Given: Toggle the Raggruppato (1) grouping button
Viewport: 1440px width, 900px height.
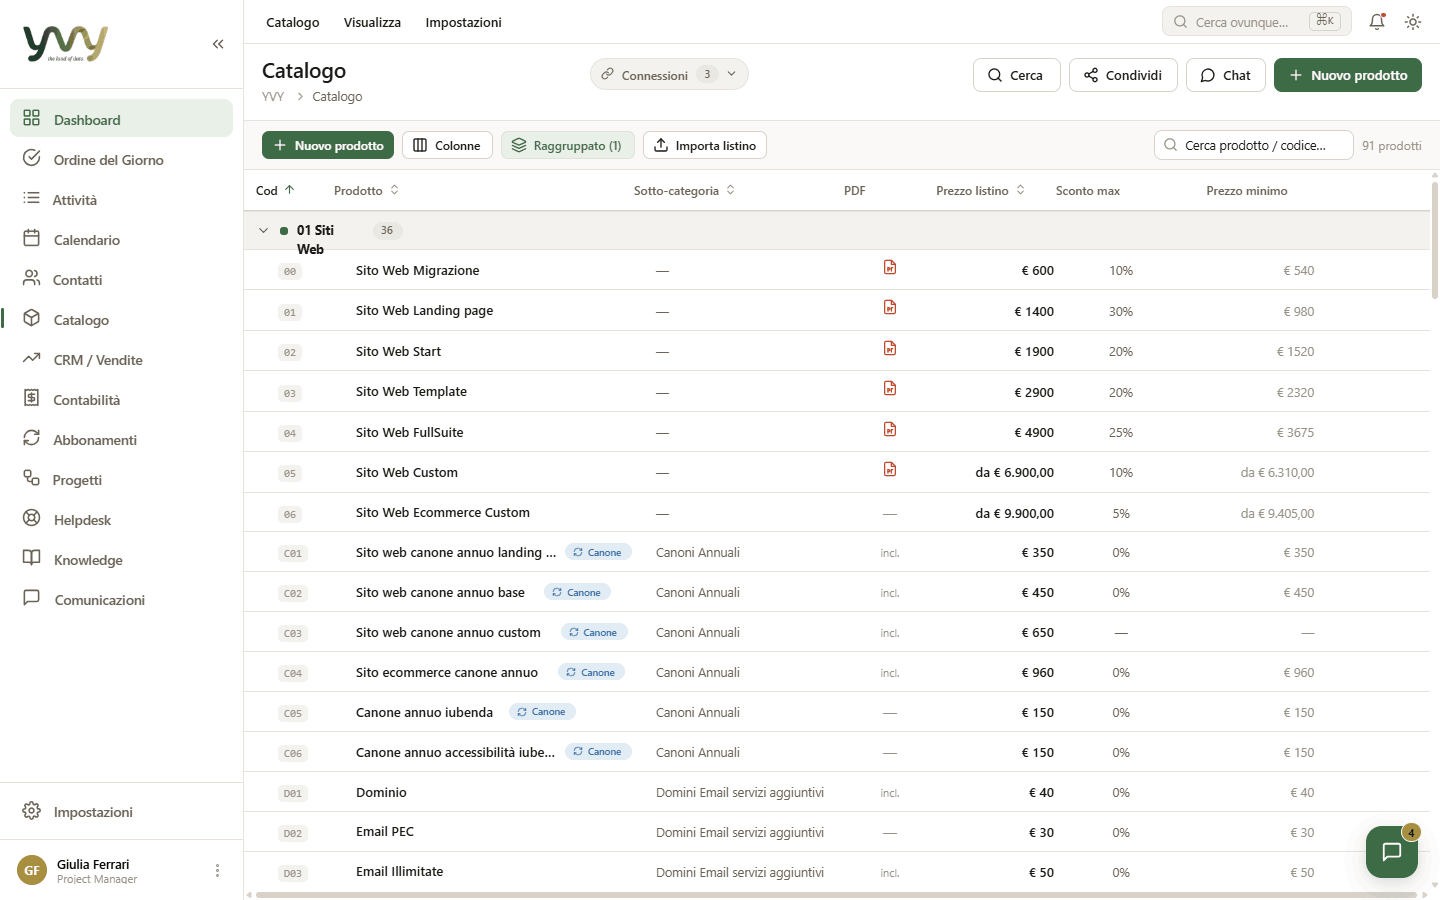Looking at the screenshot, I should [x=568, y=145].
